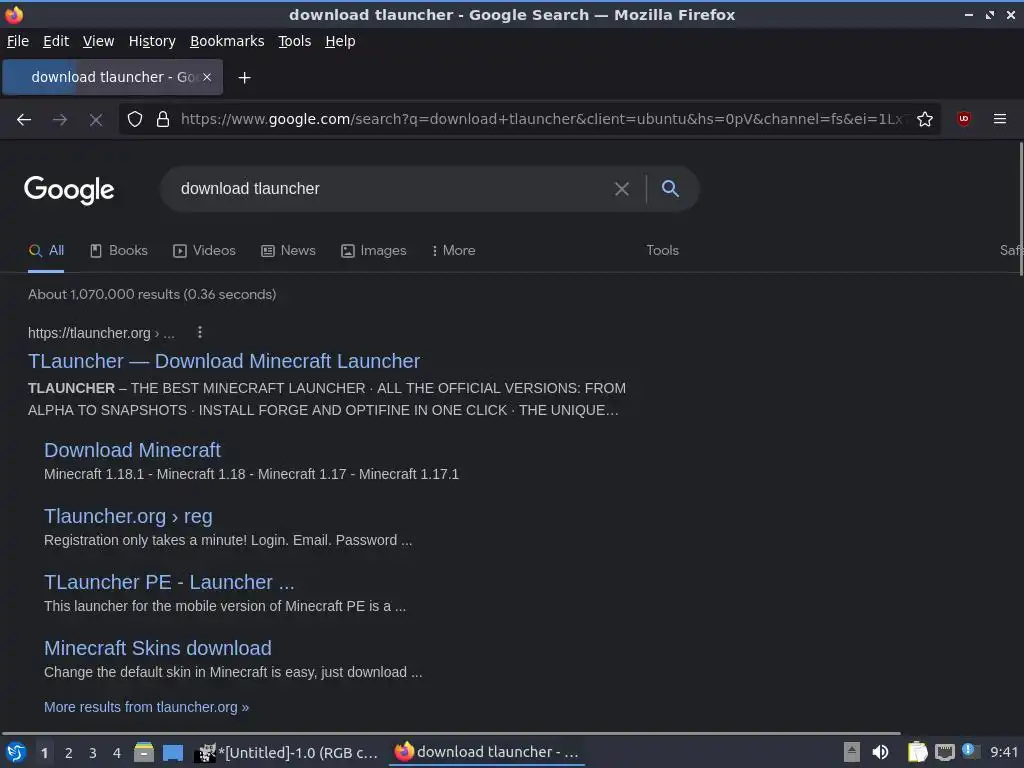
Task: Switch to Images search results
Action: click(x=374, y=251)
